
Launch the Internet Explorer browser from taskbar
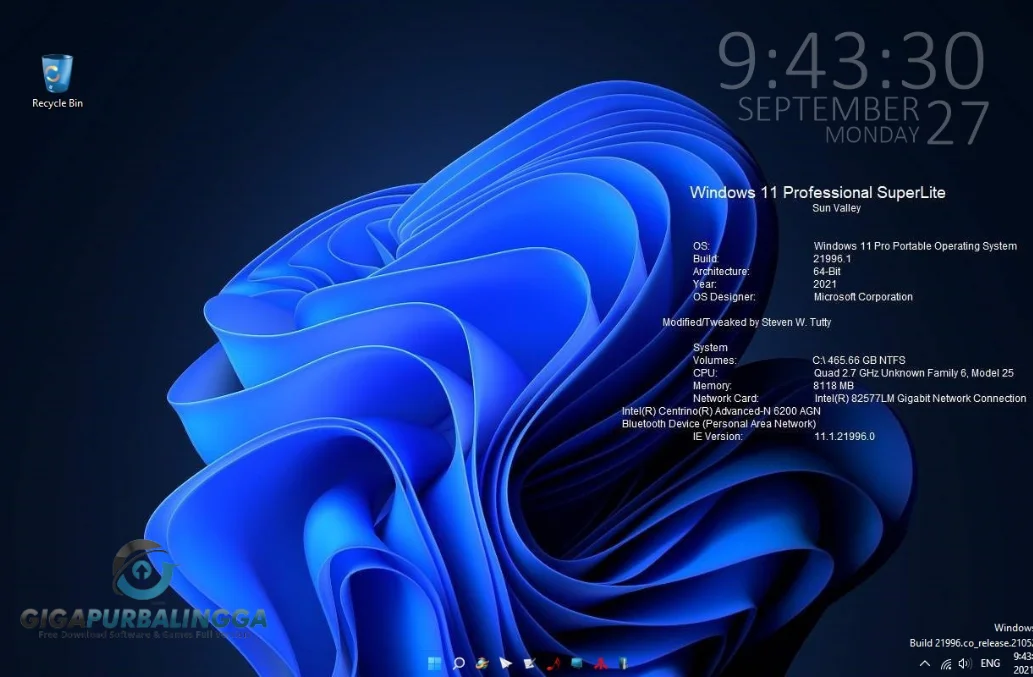pyautogui.click(x=482, y=663)
